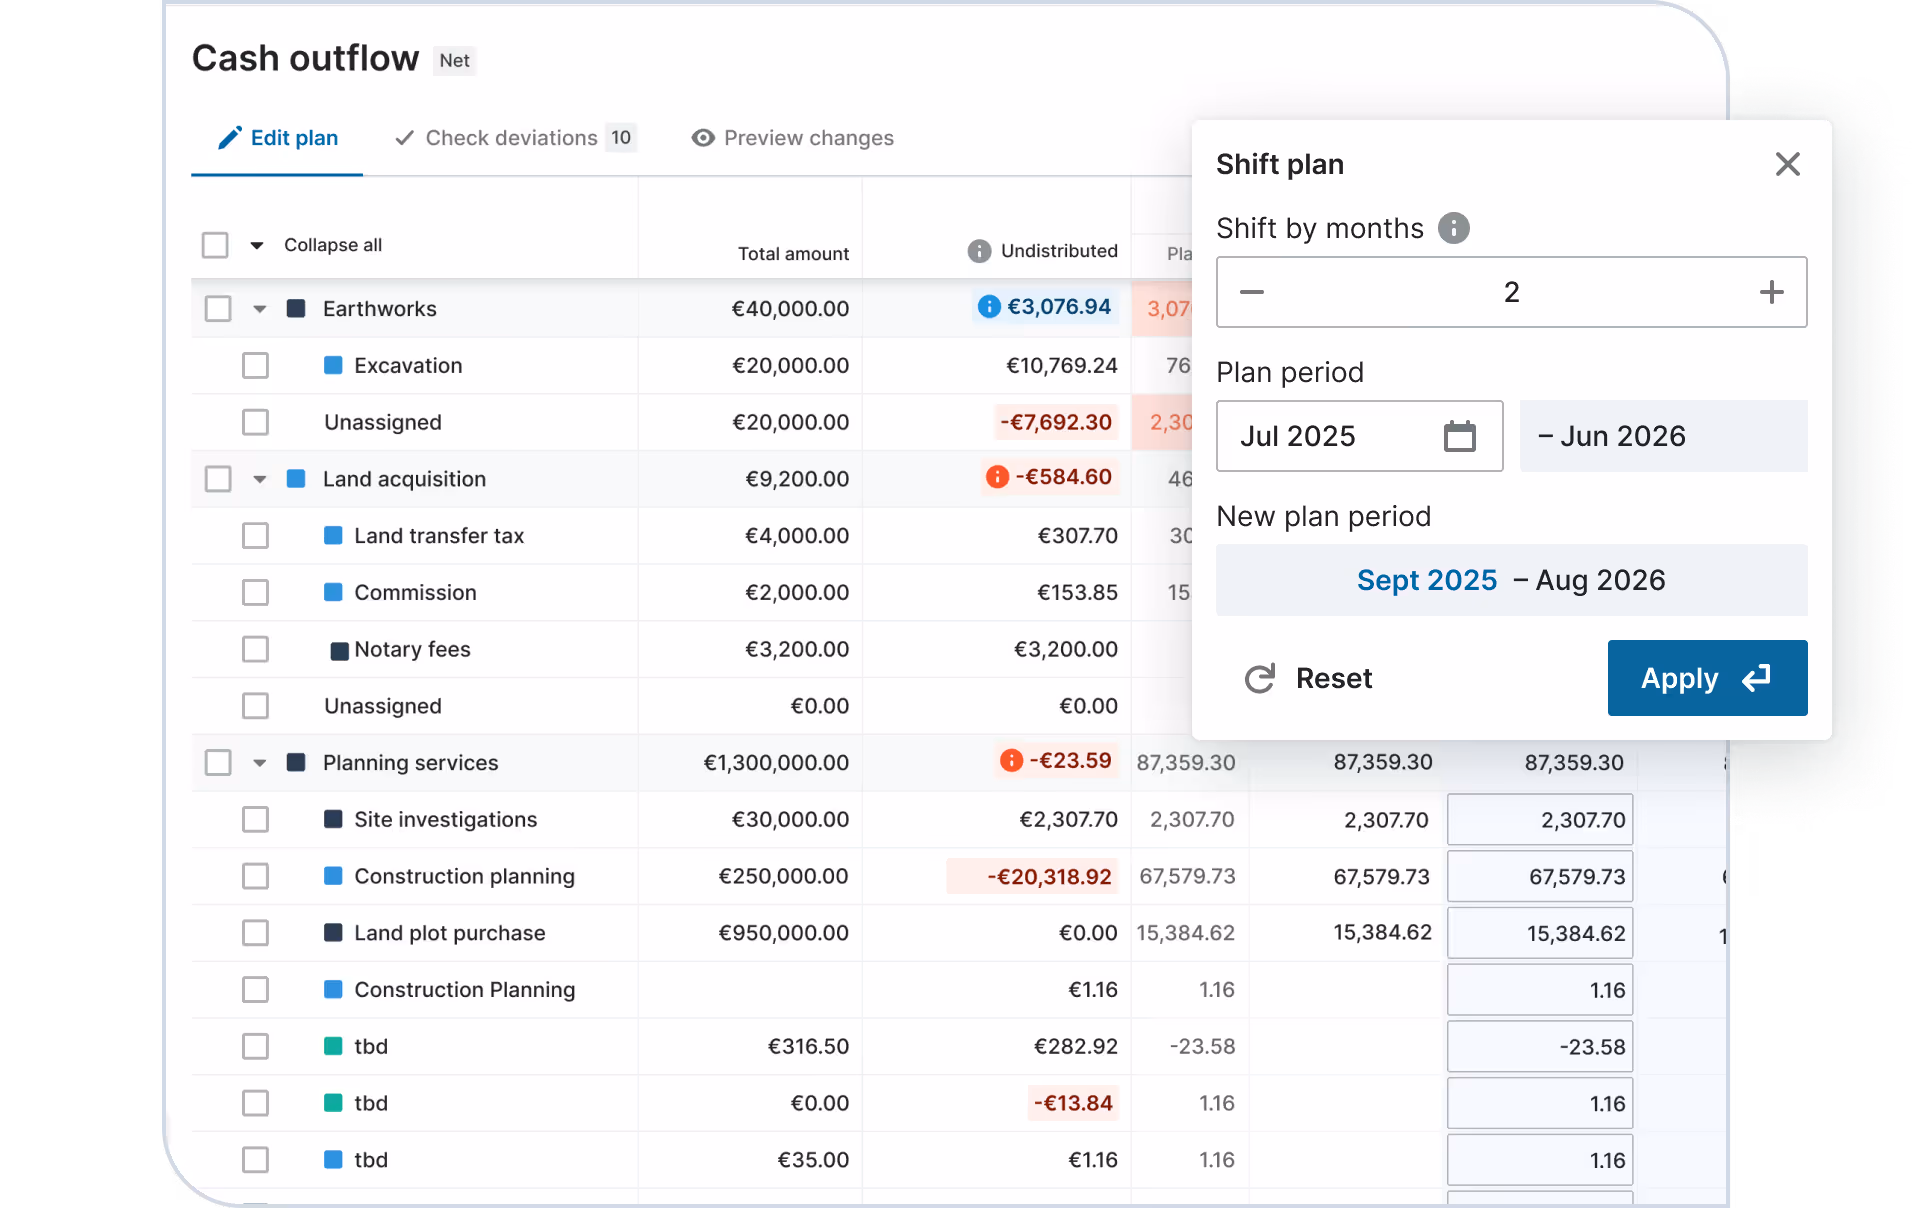Click the Land plot purchase color square
The width and height of the screenshot is (1912, 1208).
334,933
